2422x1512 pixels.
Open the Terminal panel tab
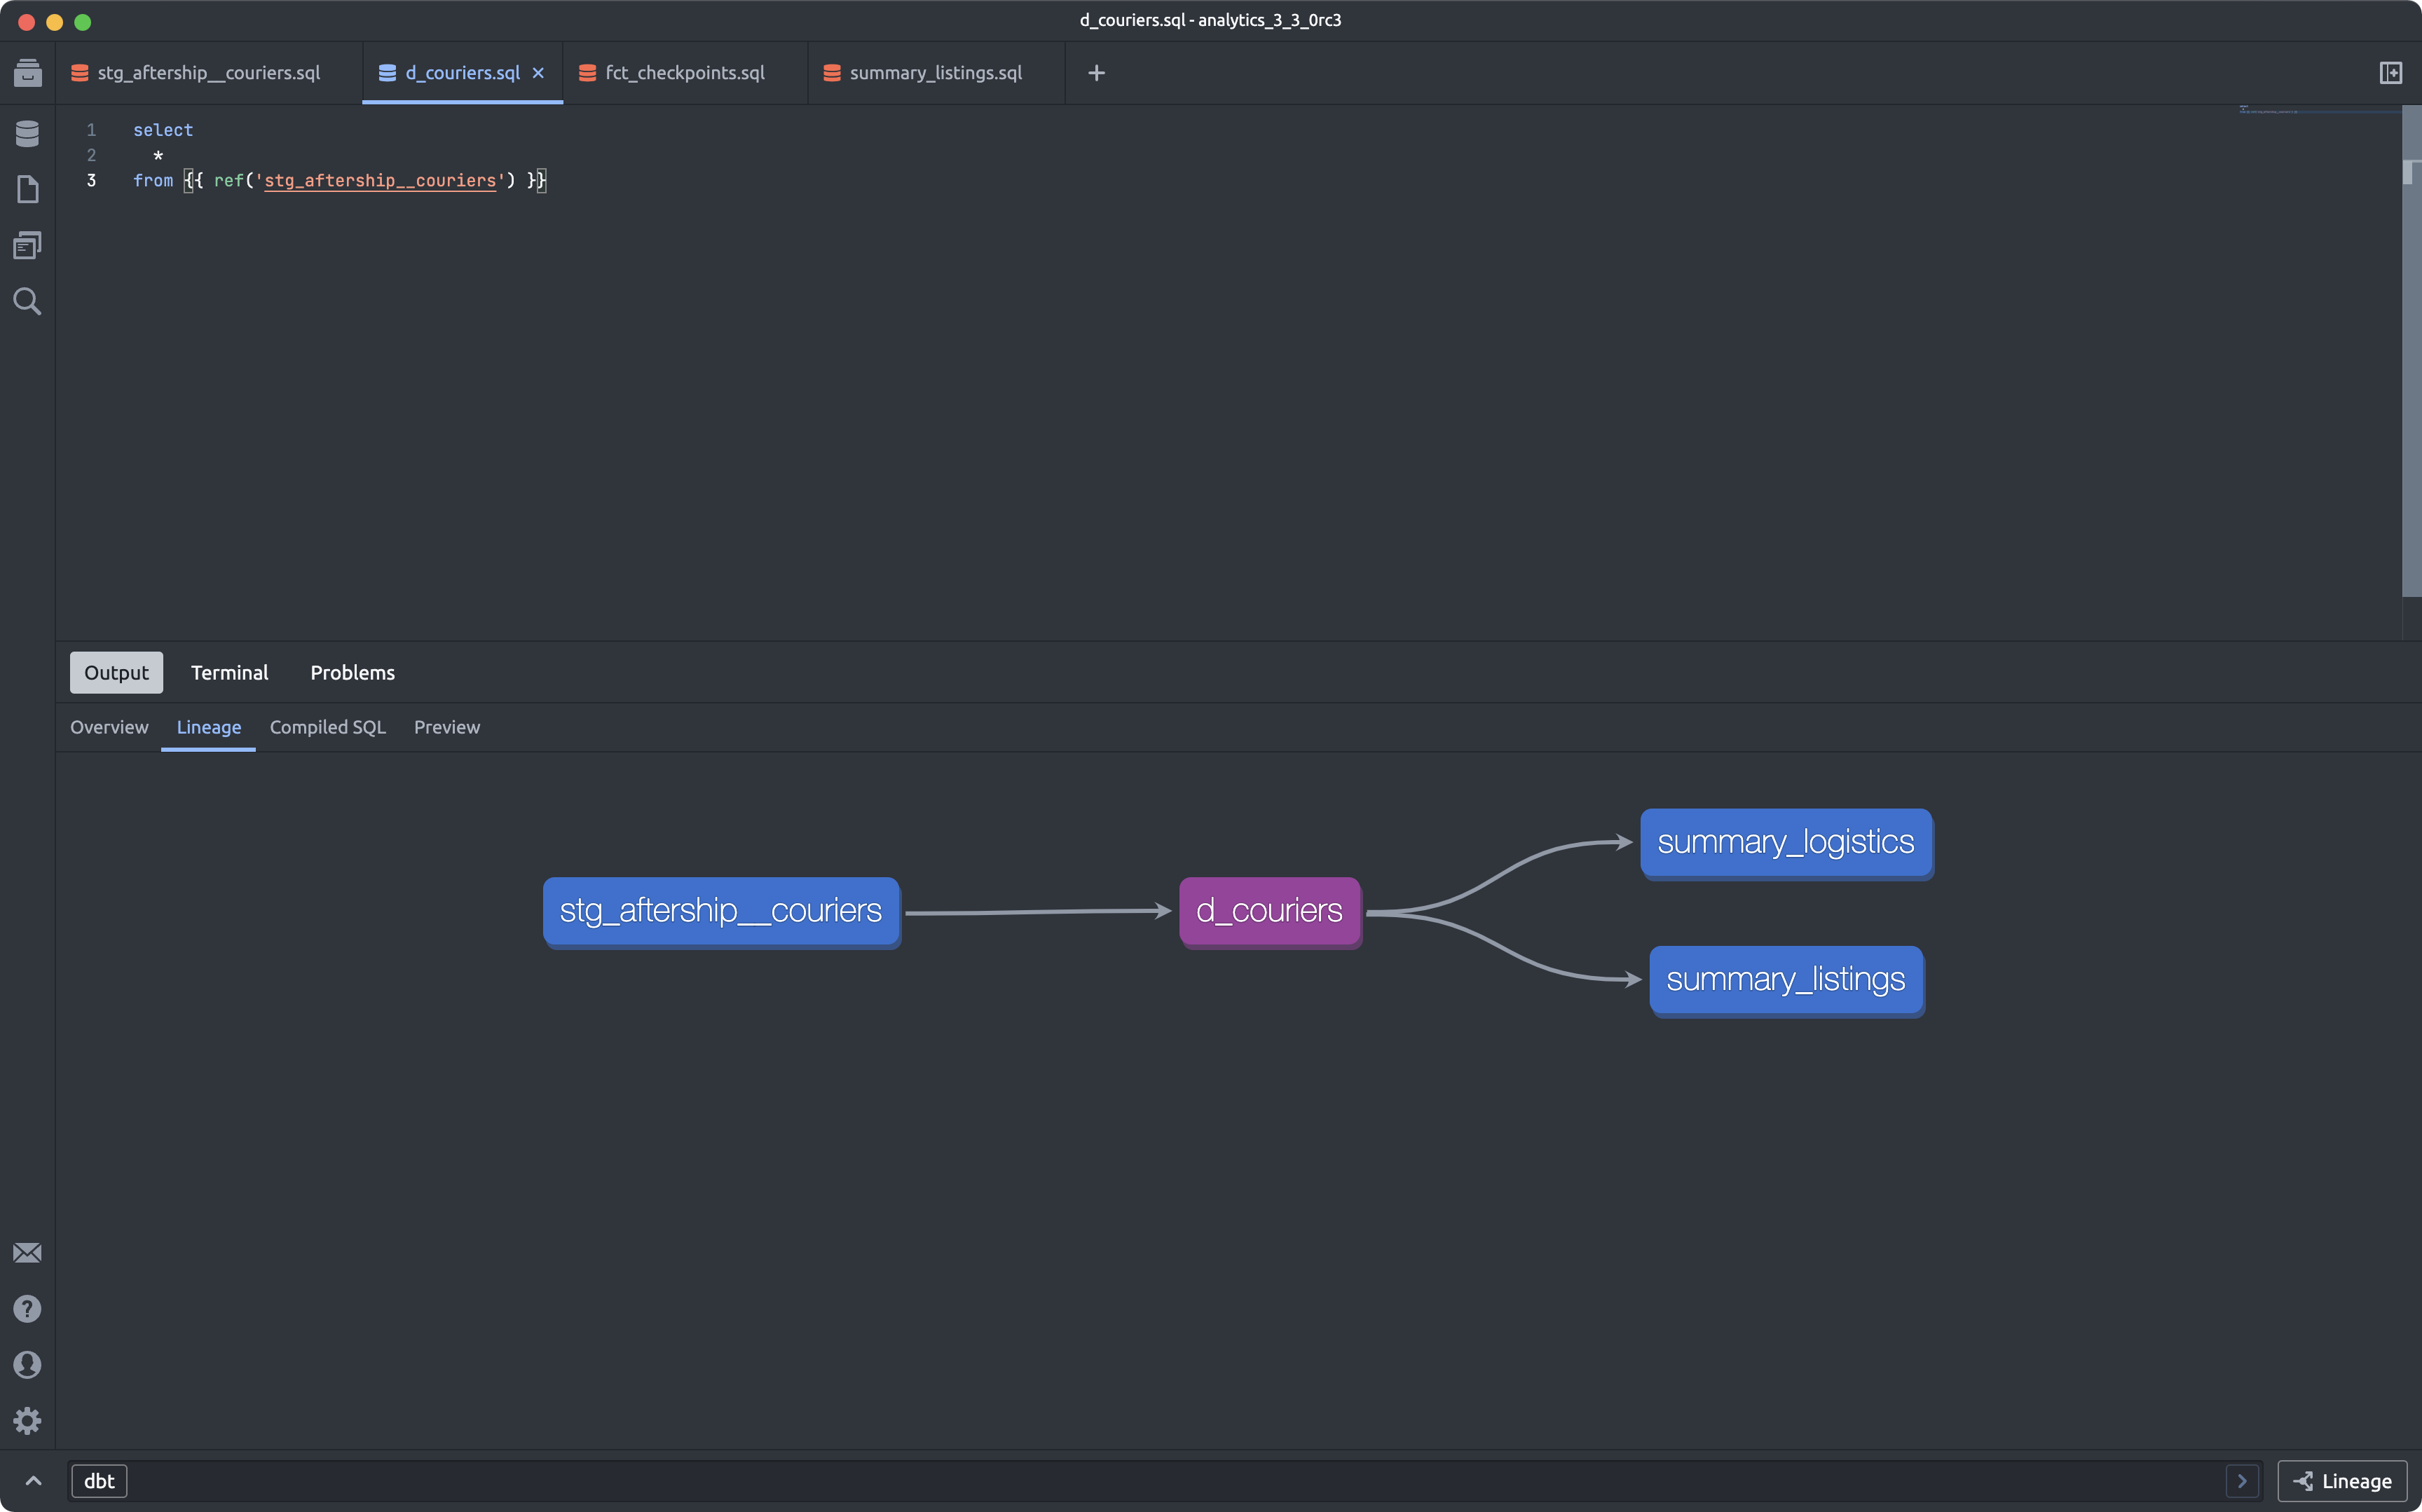click(229, 673)
